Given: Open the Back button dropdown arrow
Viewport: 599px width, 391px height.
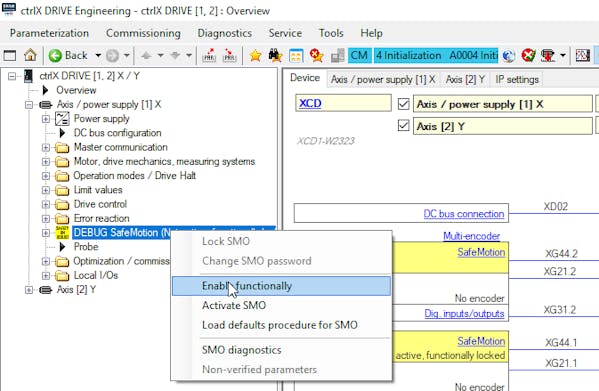Looking at the screenshot, I should [x=98, y=56].
